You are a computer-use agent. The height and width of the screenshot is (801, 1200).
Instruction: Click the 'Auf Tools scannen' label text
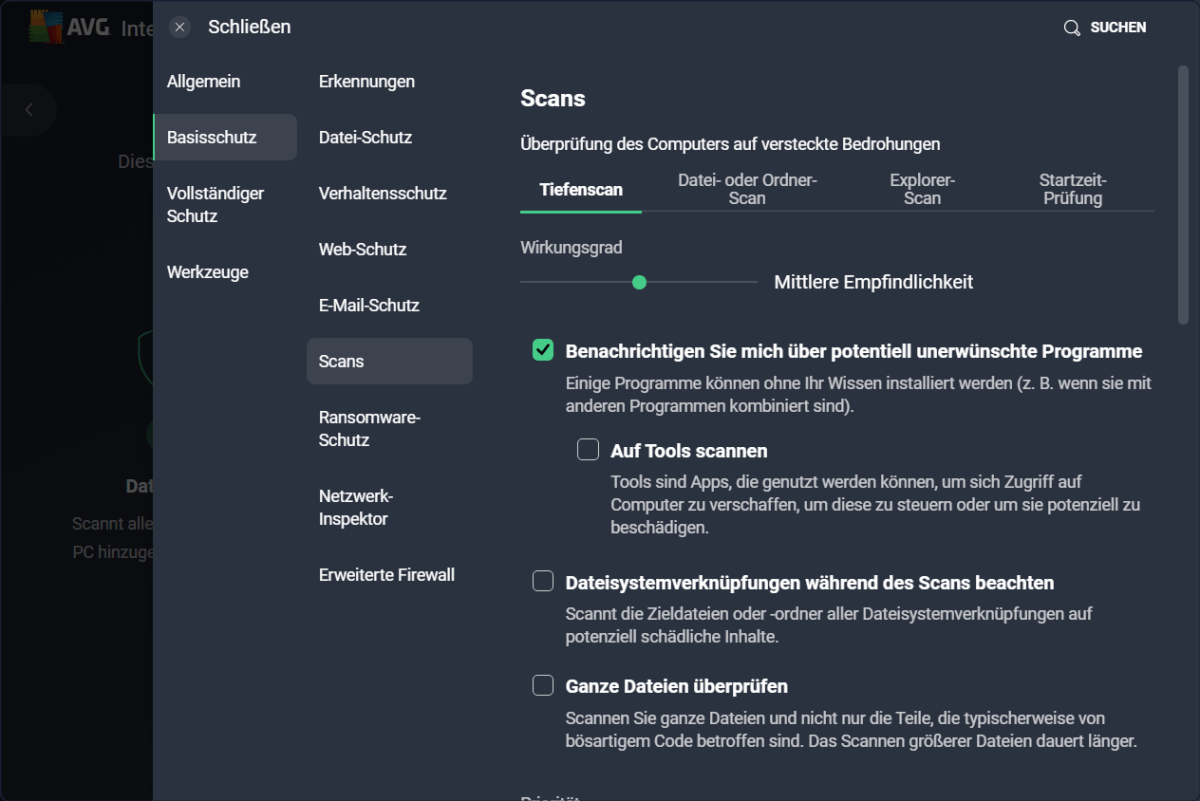pyautogui.click(x=689, y=451)
